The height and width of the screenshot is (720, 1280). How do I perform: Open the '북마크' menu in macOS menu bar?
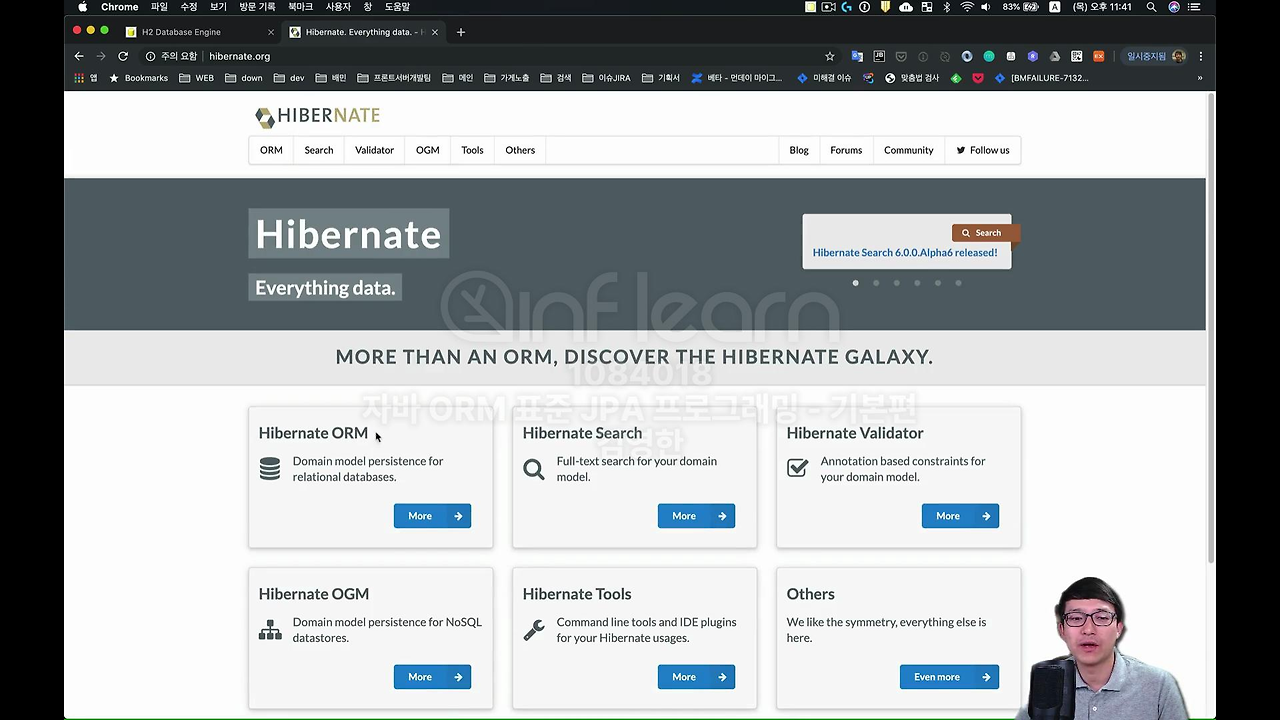click(x=300, y=7)
